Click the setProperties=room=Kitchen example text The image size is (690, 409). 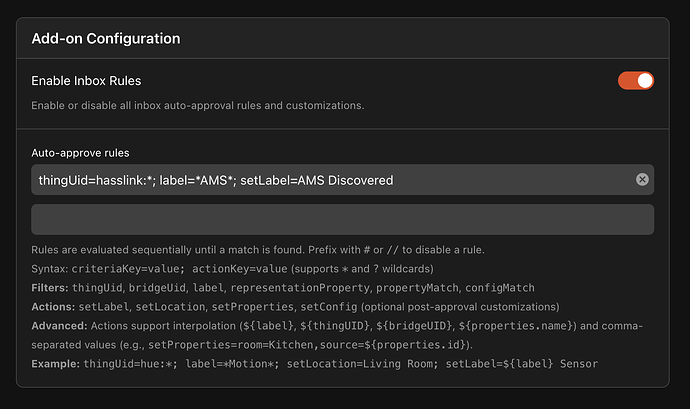pyautogui.click(x=307, y=345)
